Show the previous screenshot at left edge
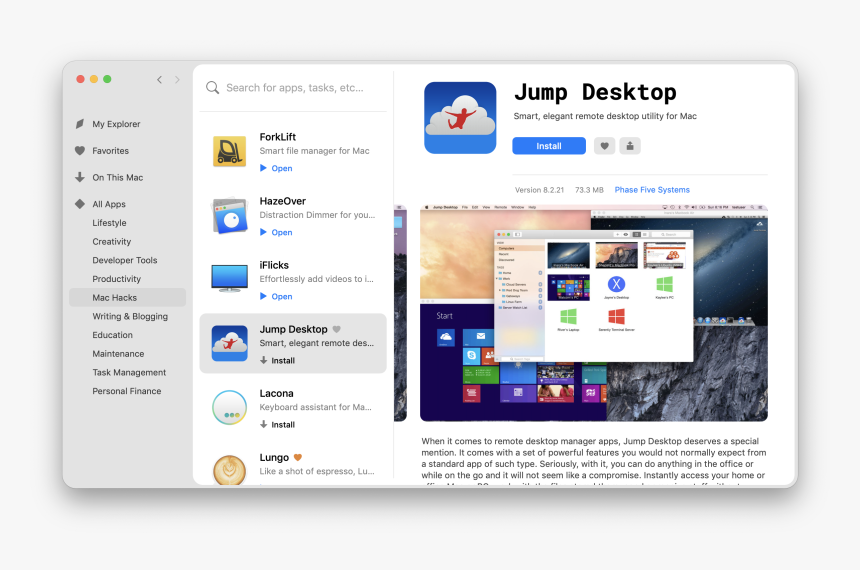 coord(400,313)
